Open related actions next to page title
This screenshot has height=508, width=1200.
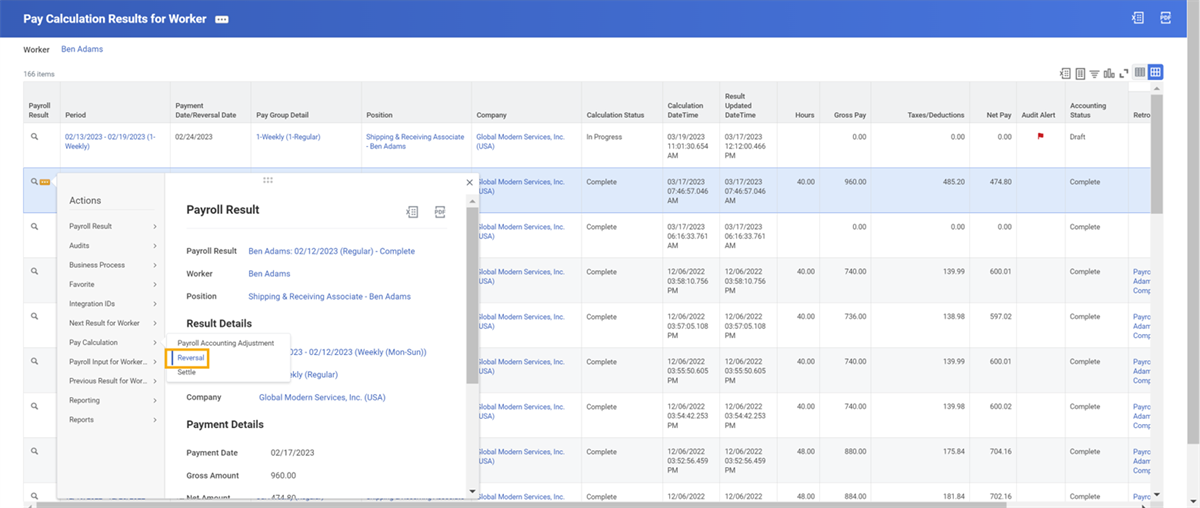(222, 19)
